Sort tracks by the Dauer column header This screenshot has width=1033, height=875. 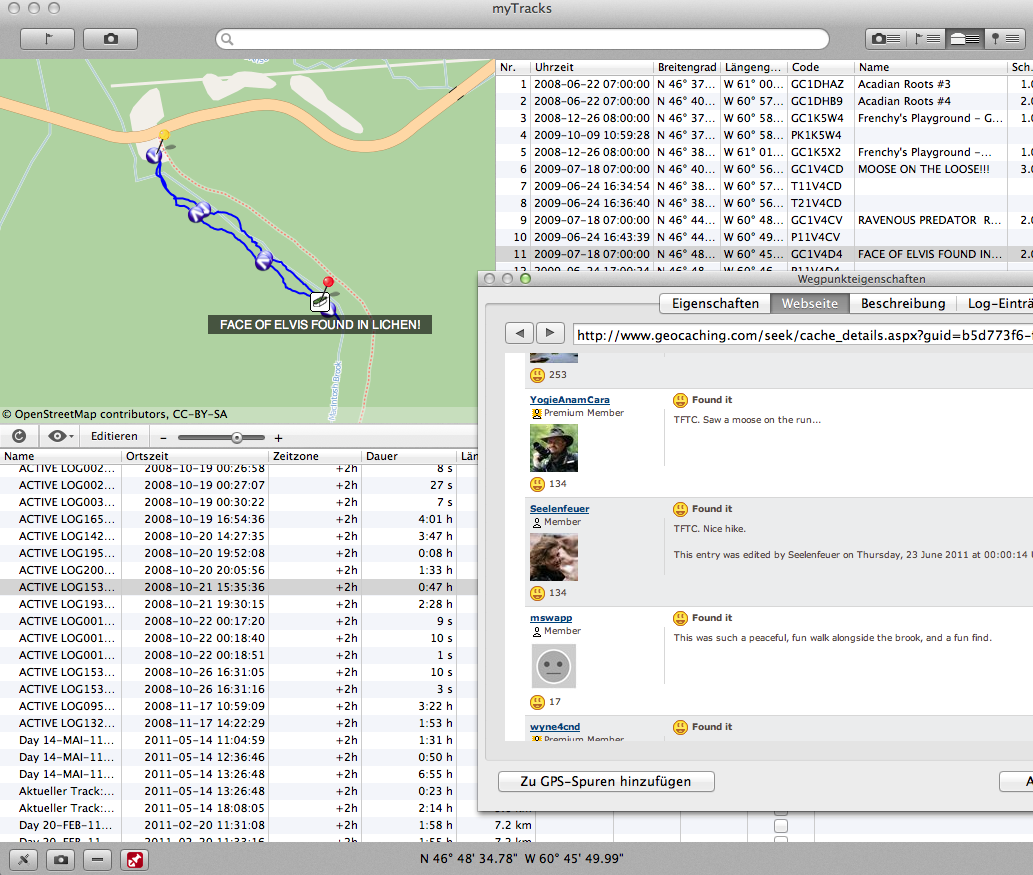pyautogui.click(x=408, y=456)
